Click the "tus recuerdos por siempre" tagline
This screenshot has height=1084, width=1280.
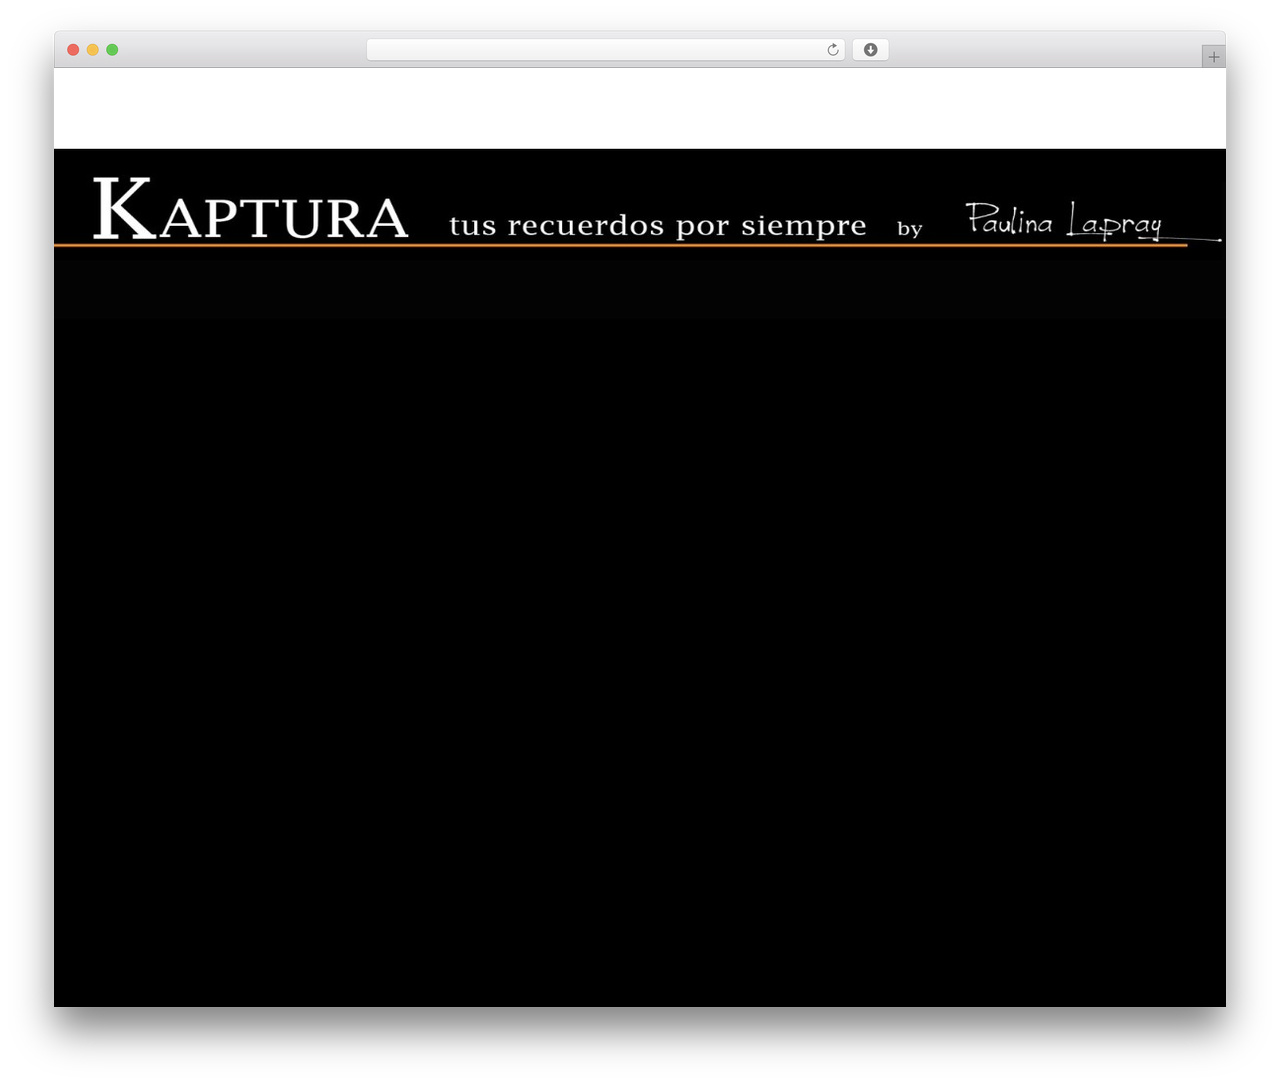point(658,225)
